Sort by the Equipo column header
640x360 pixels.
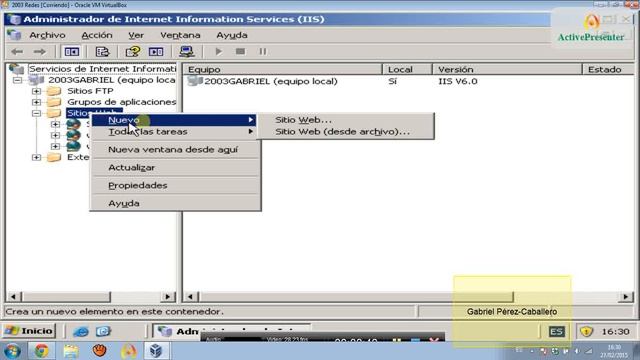(283, 69)
